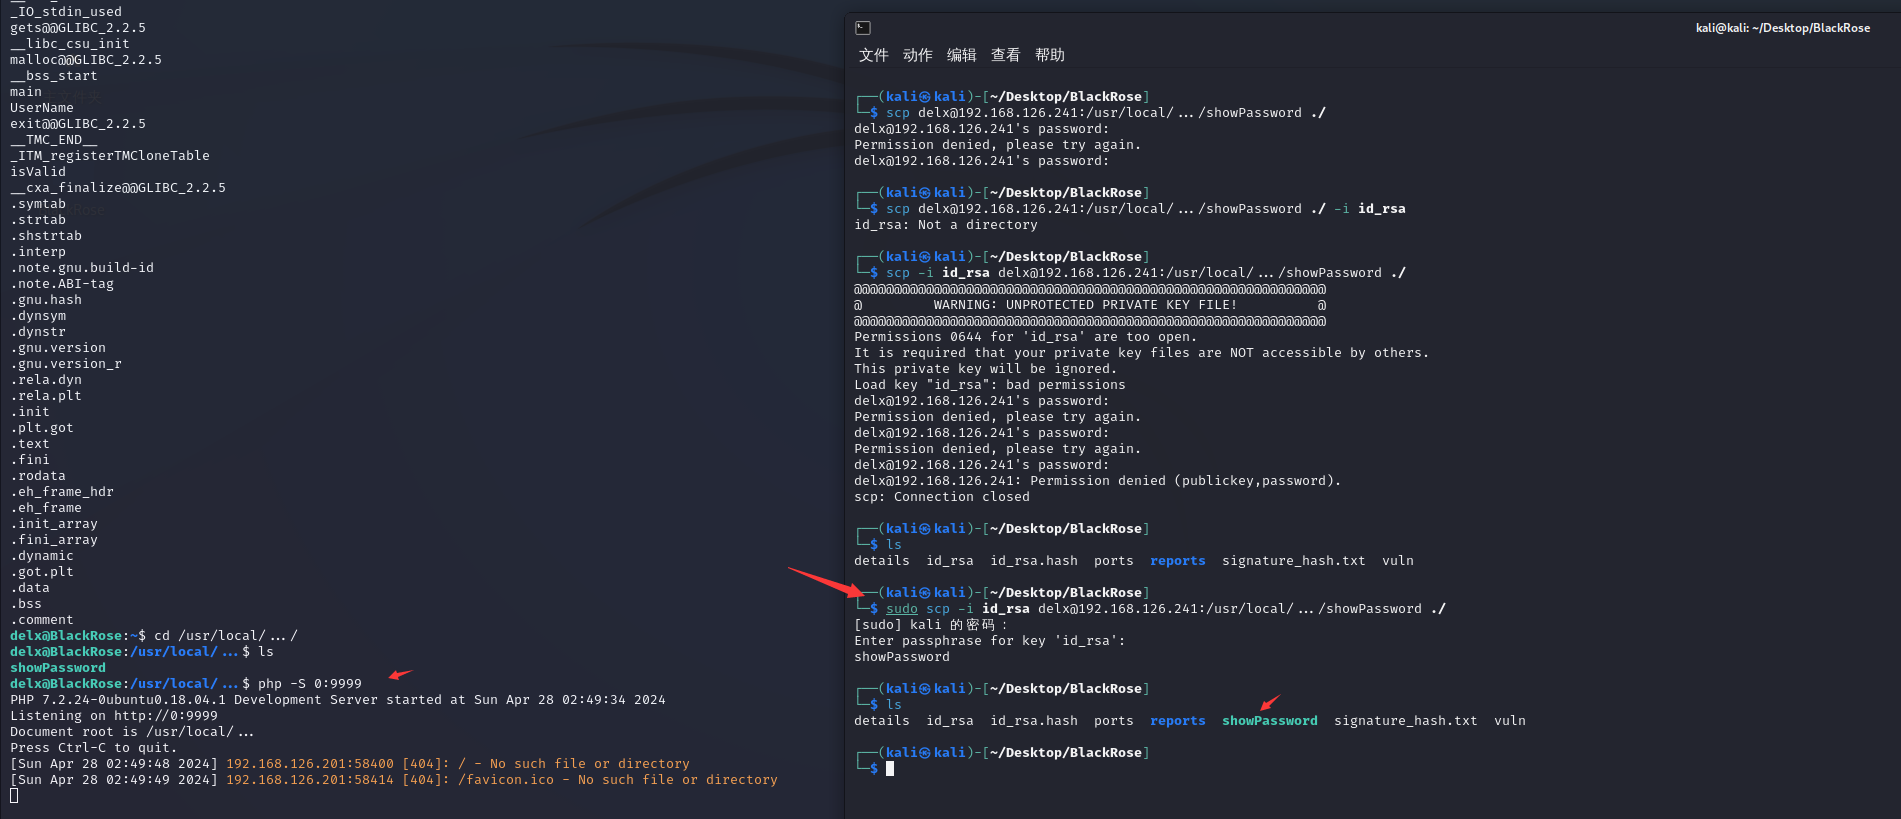Click the underlined sudo command word
Image resolution: width=1901 pixels, height=819 pixels.
click(x=901, y=609)
